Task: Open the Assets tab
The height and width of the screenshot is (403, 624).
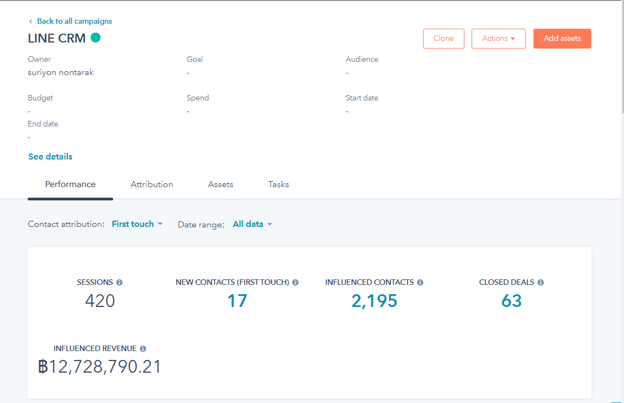Action: [220, 185]
